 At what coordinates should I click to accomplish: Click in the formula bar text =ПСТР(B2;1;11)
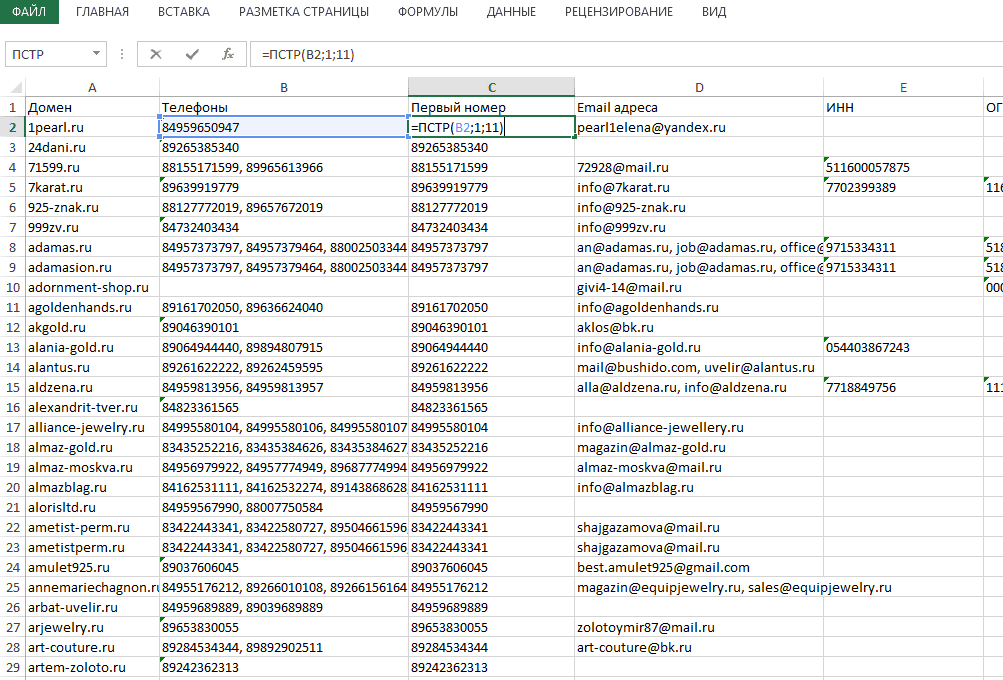[308, 54]
